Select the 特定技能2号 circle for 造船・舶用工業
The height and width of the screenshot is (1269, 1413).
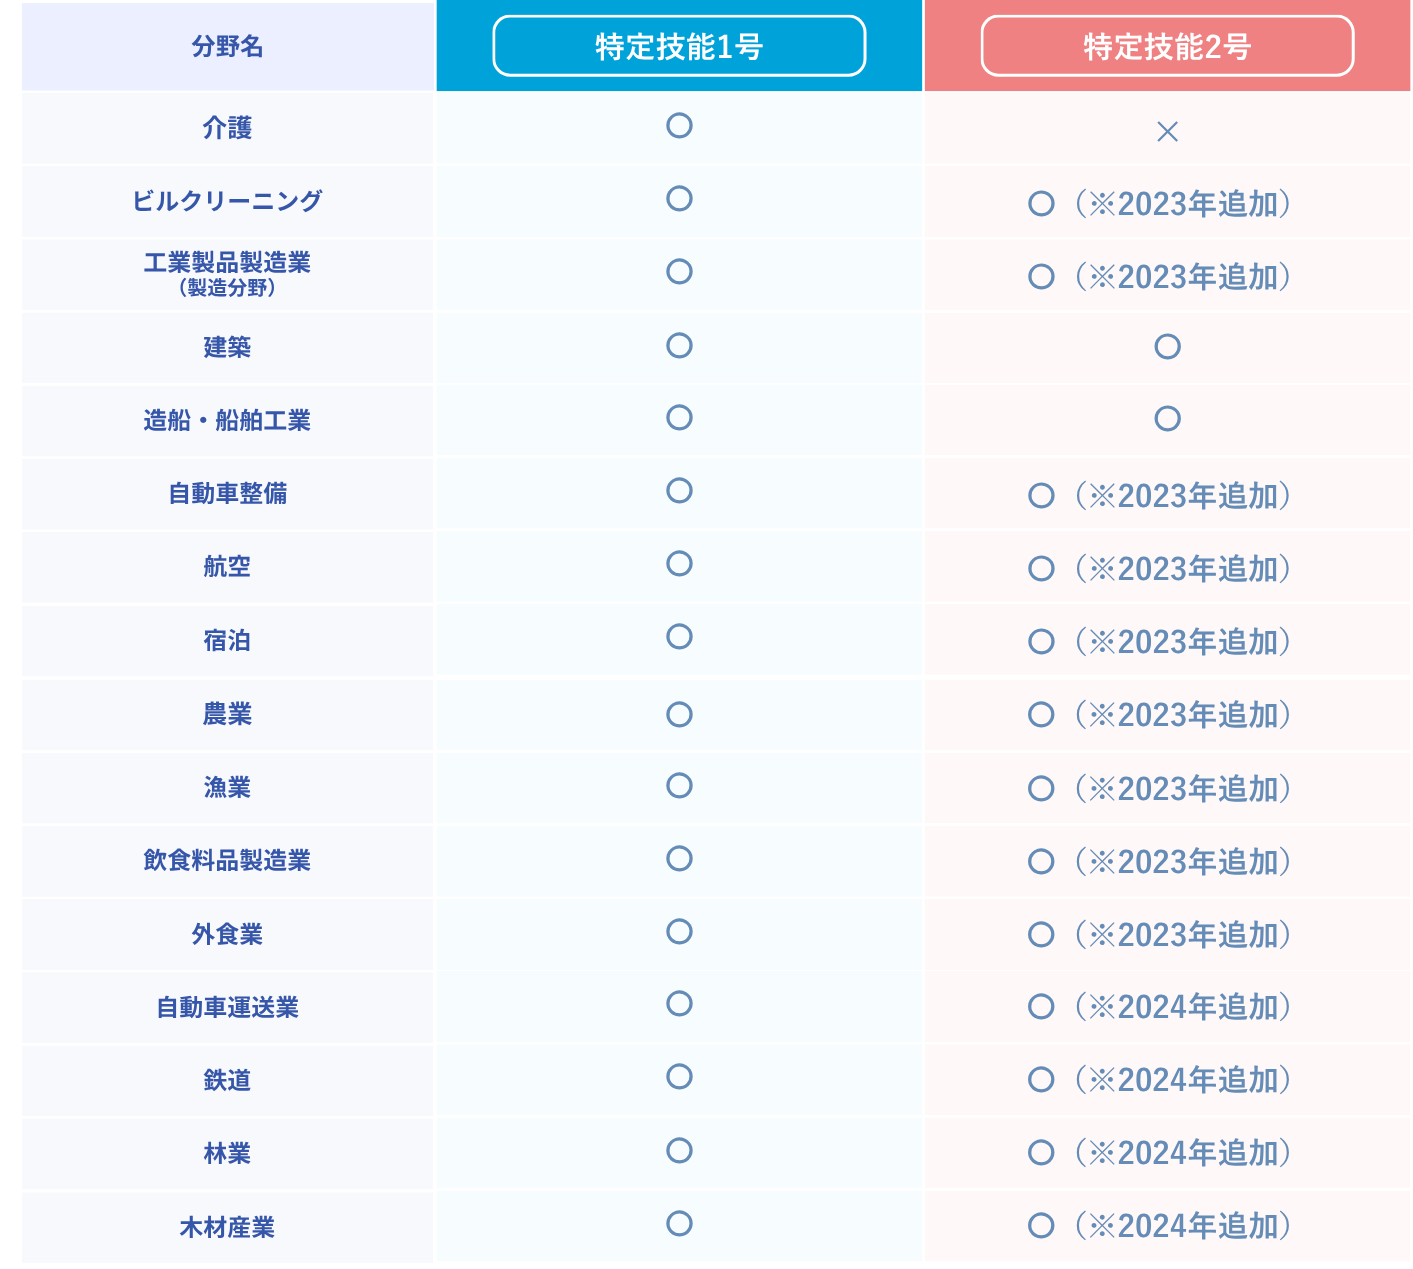[1167, 419]
